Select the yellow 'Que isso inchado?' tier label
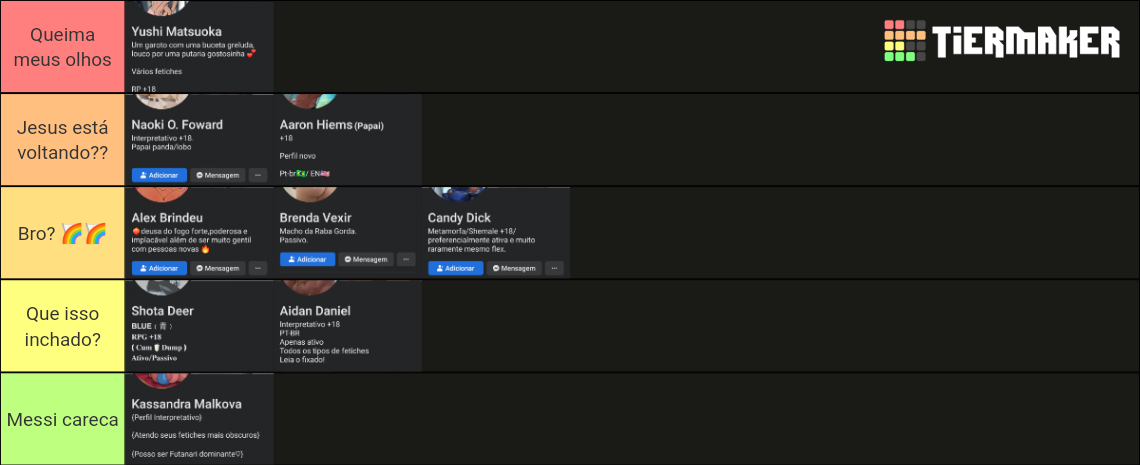The image size is (1140, 465). [x=63, y=326]
